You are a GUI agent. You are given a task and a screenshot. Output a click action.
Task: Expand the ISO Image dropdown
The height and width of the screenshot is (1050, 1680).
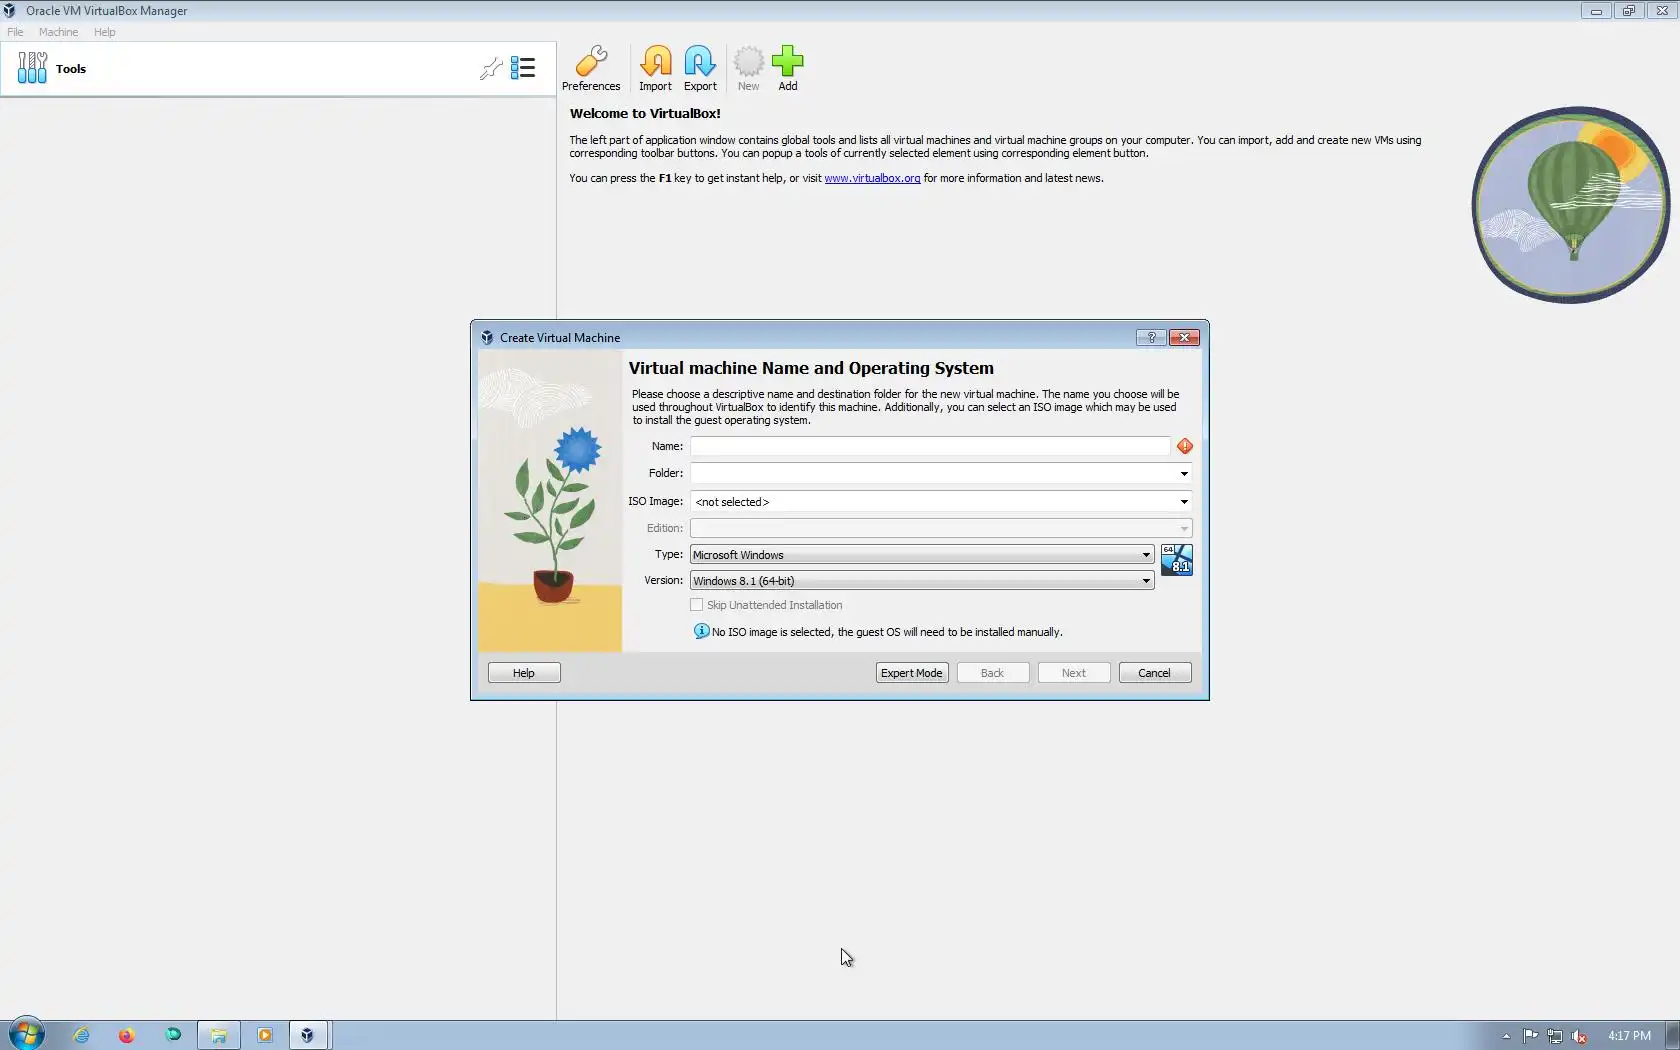[x=1184, y=501]
